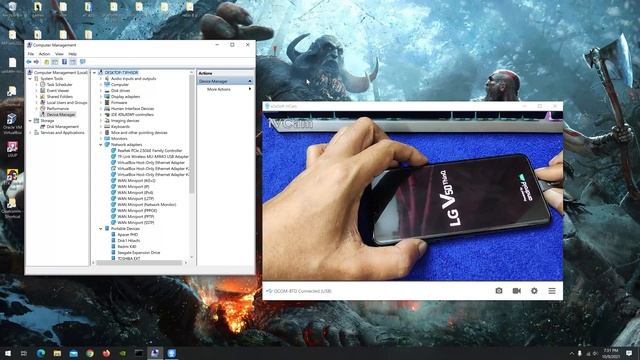Open the Help menu in Computer Management
640x360 pixels.
point(72,54)
